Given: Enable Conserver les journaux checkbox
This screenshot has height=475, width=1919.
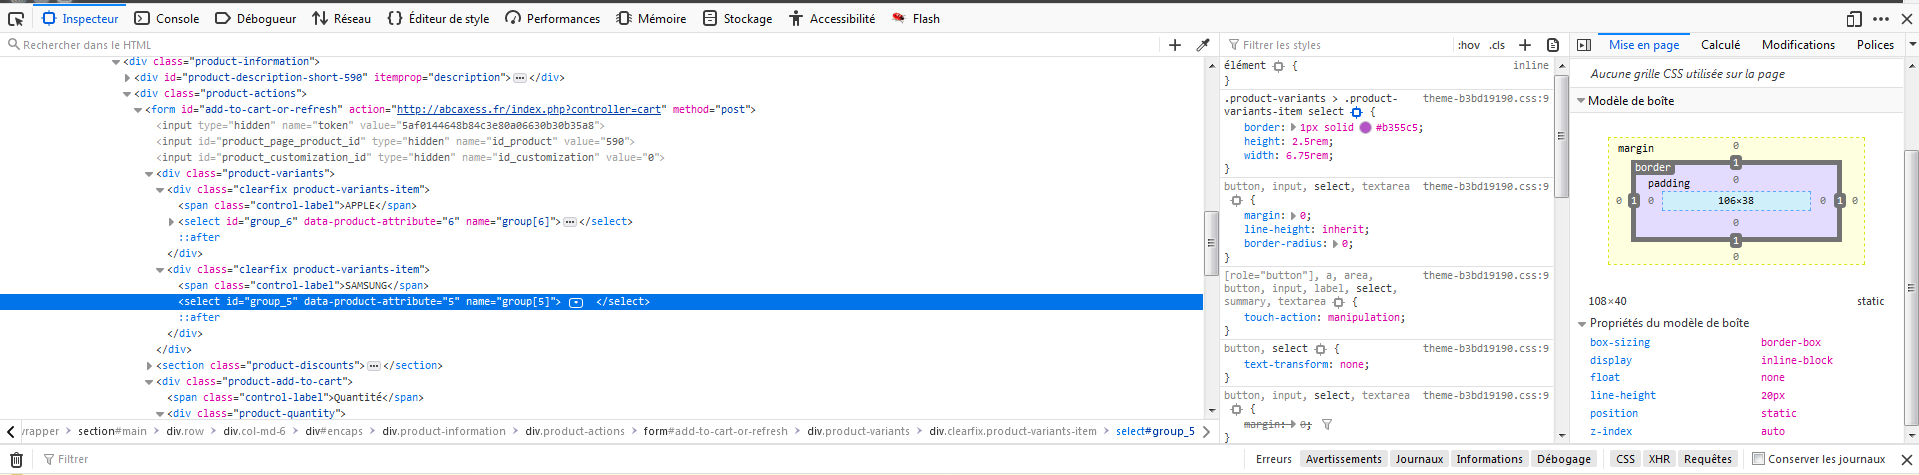Looking at the screenshot, I should tap(1759, 460).
